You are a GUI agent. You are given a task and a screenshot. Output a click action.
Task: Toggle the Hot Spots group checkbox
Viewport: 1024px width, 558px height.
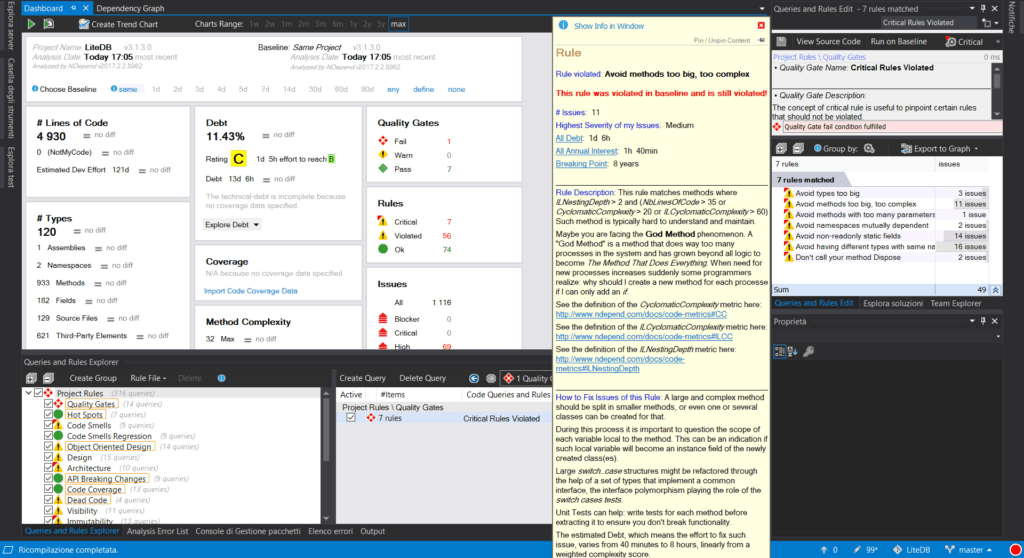click(48, 415)
